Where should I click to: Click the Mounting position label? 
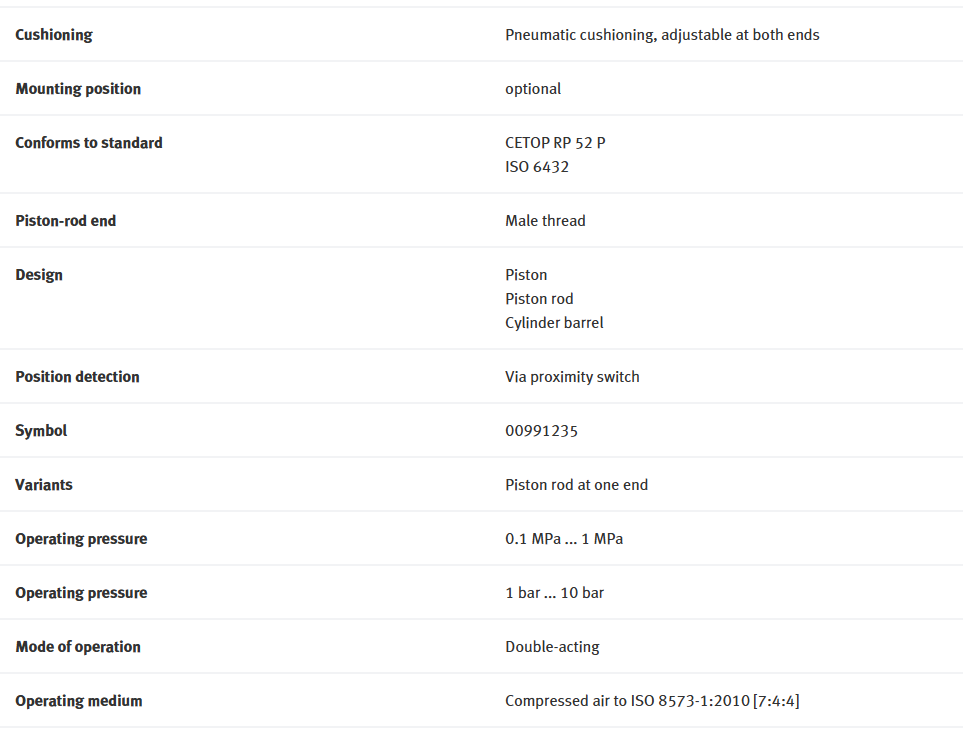pyautogui.click(x=78, y=89)
